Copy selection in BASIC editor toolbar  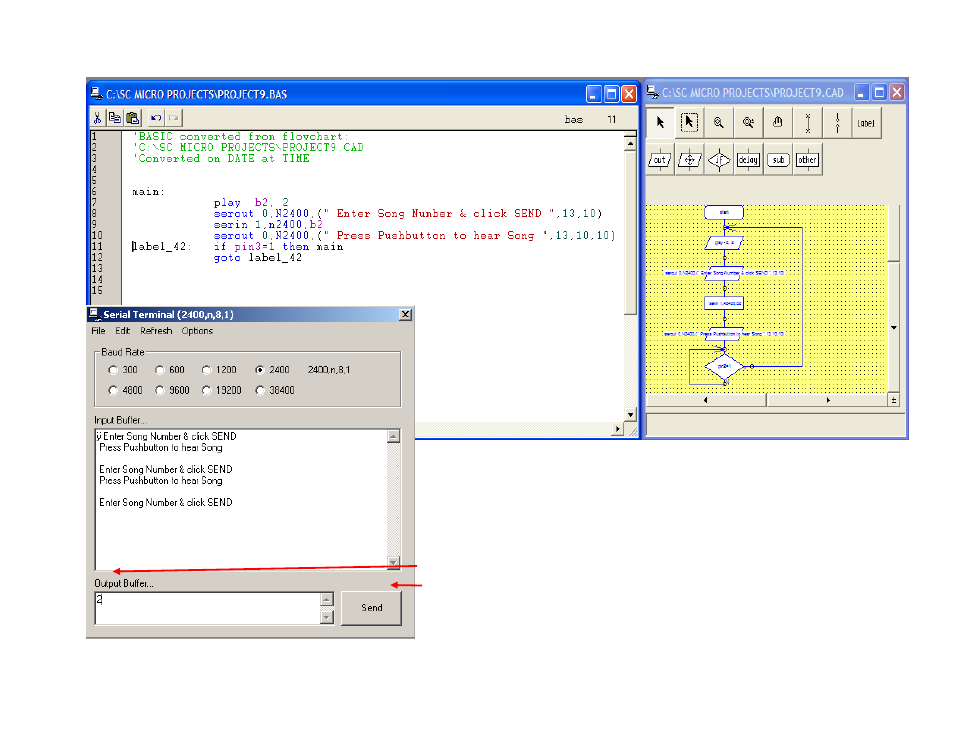pos(115,118)
